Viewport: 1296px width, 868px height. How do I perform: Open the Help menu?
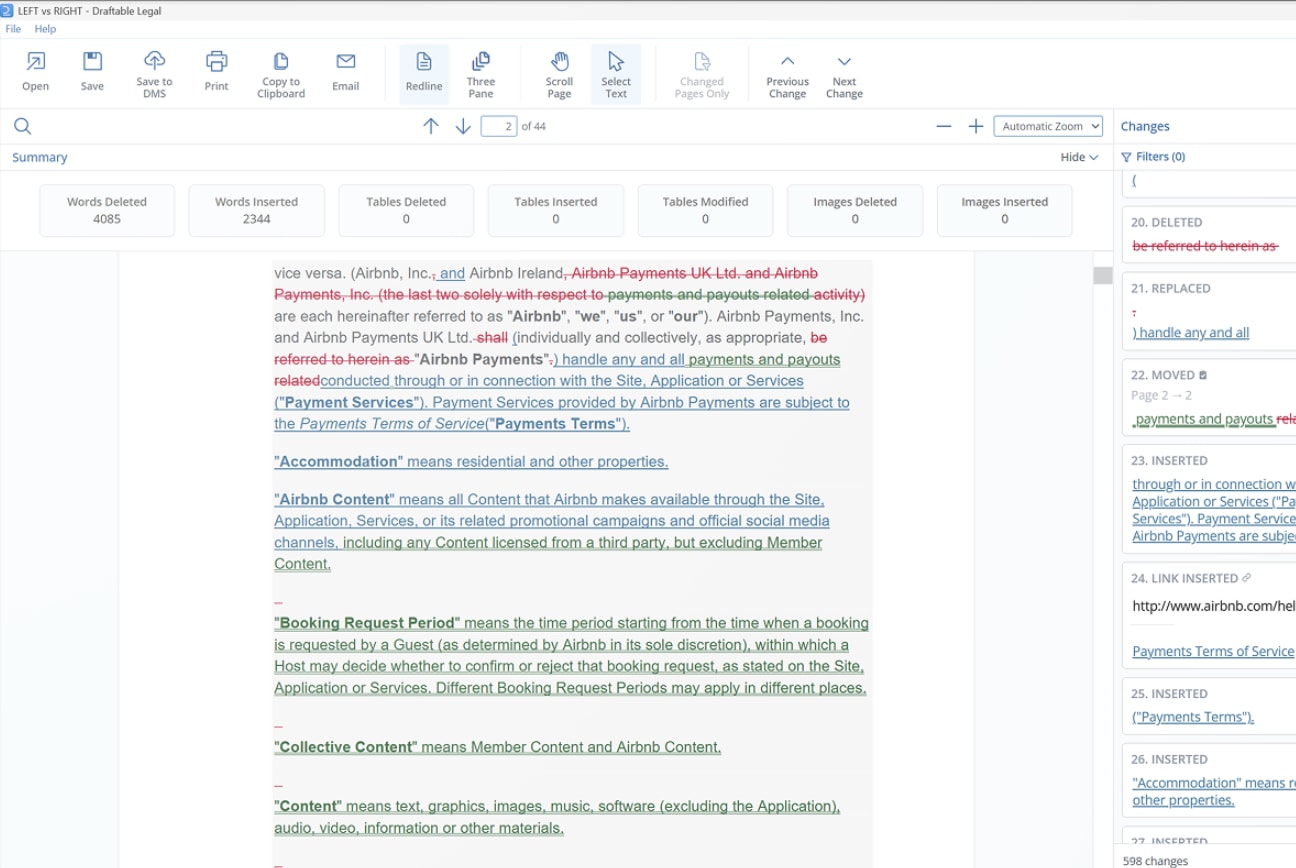point(45,29)
